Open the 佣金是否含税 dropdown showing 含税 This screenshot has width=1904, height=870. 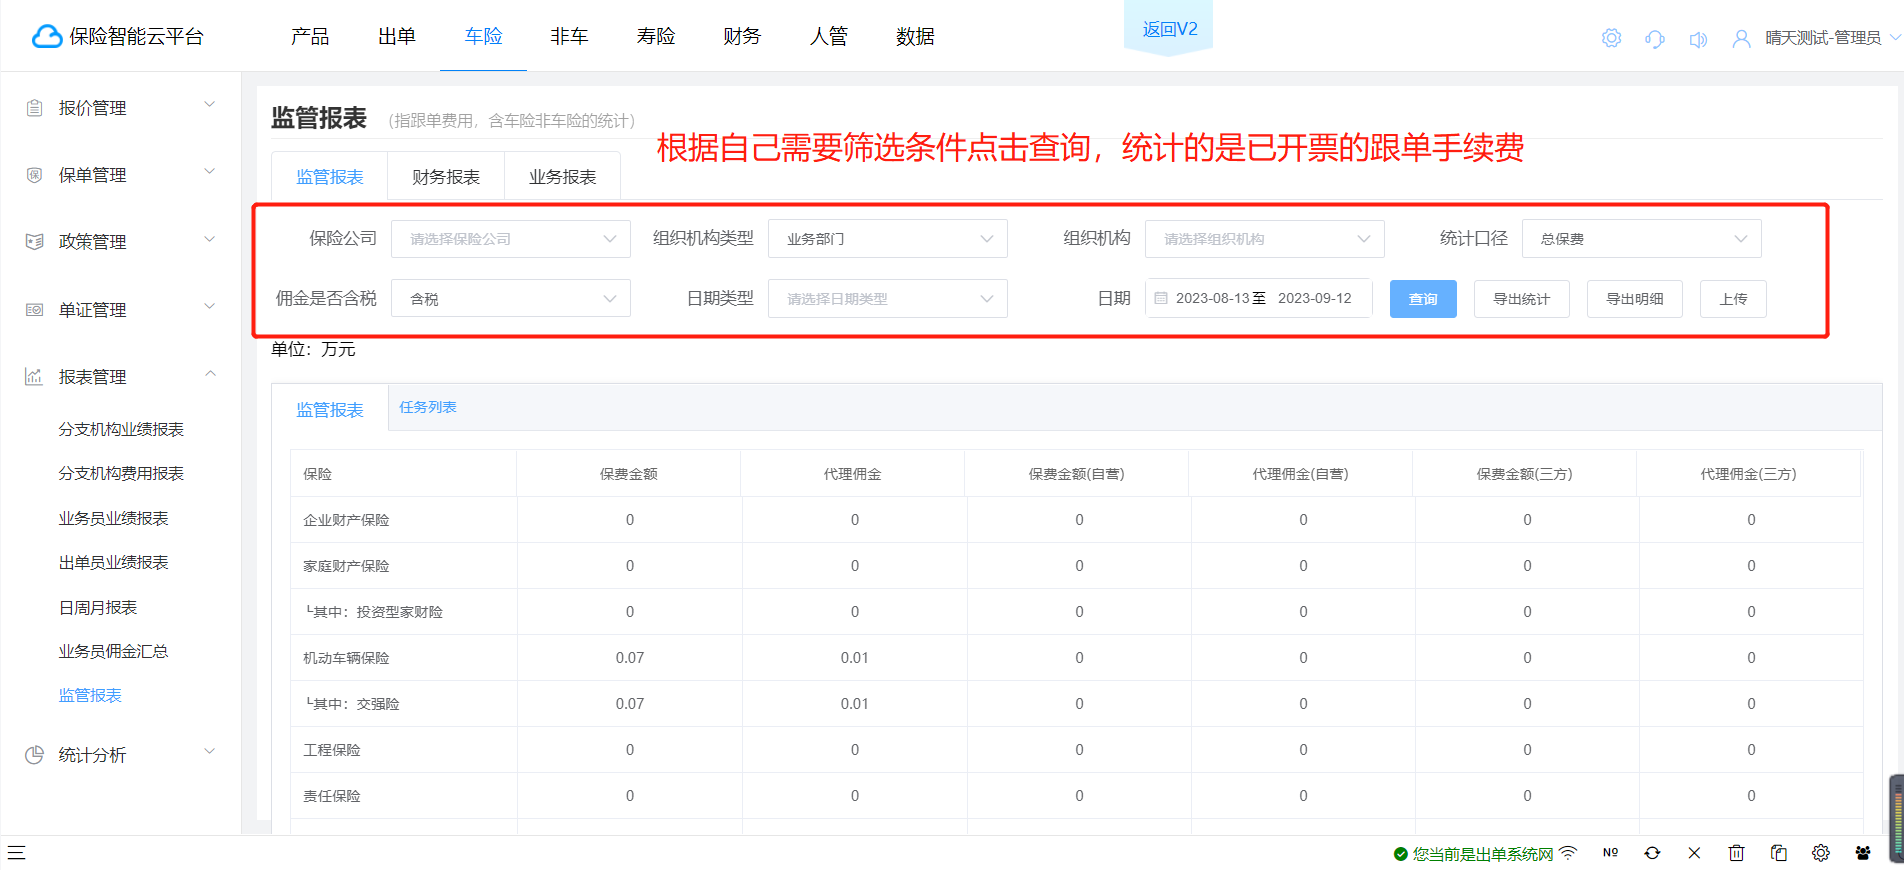click(511, 298)
